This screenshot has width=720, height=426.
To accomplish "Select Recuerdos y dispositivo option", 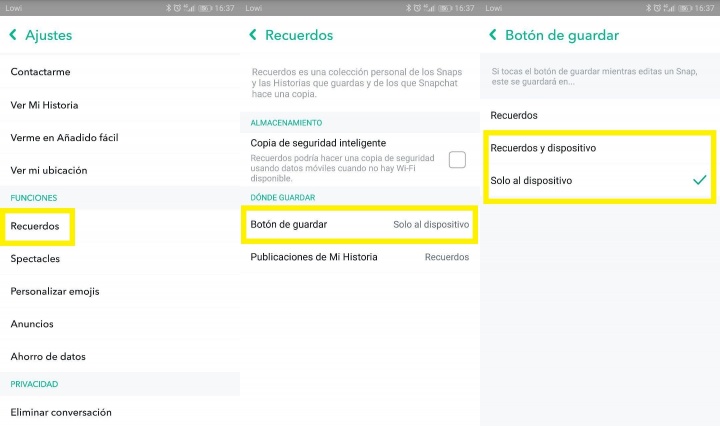I will pyautogui.click(x=600, y=148).
